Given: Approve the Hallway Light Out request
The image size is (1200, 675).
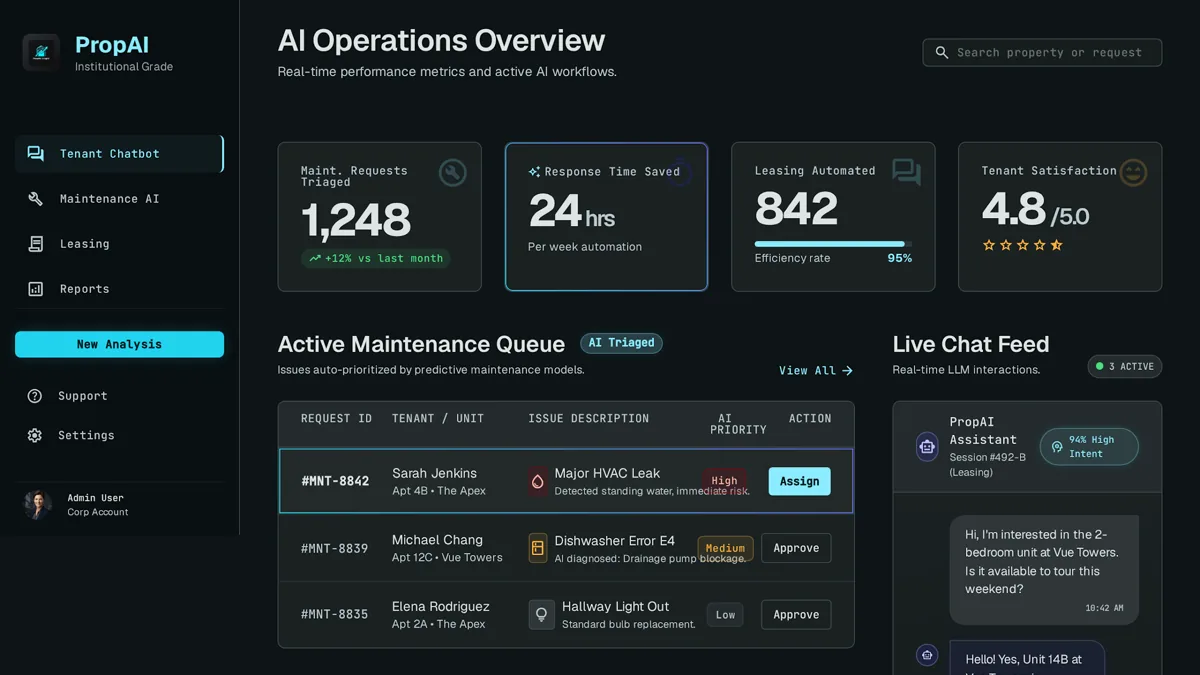Looking at the screenshot, I should pyautogui.click(x=796, y=615).
